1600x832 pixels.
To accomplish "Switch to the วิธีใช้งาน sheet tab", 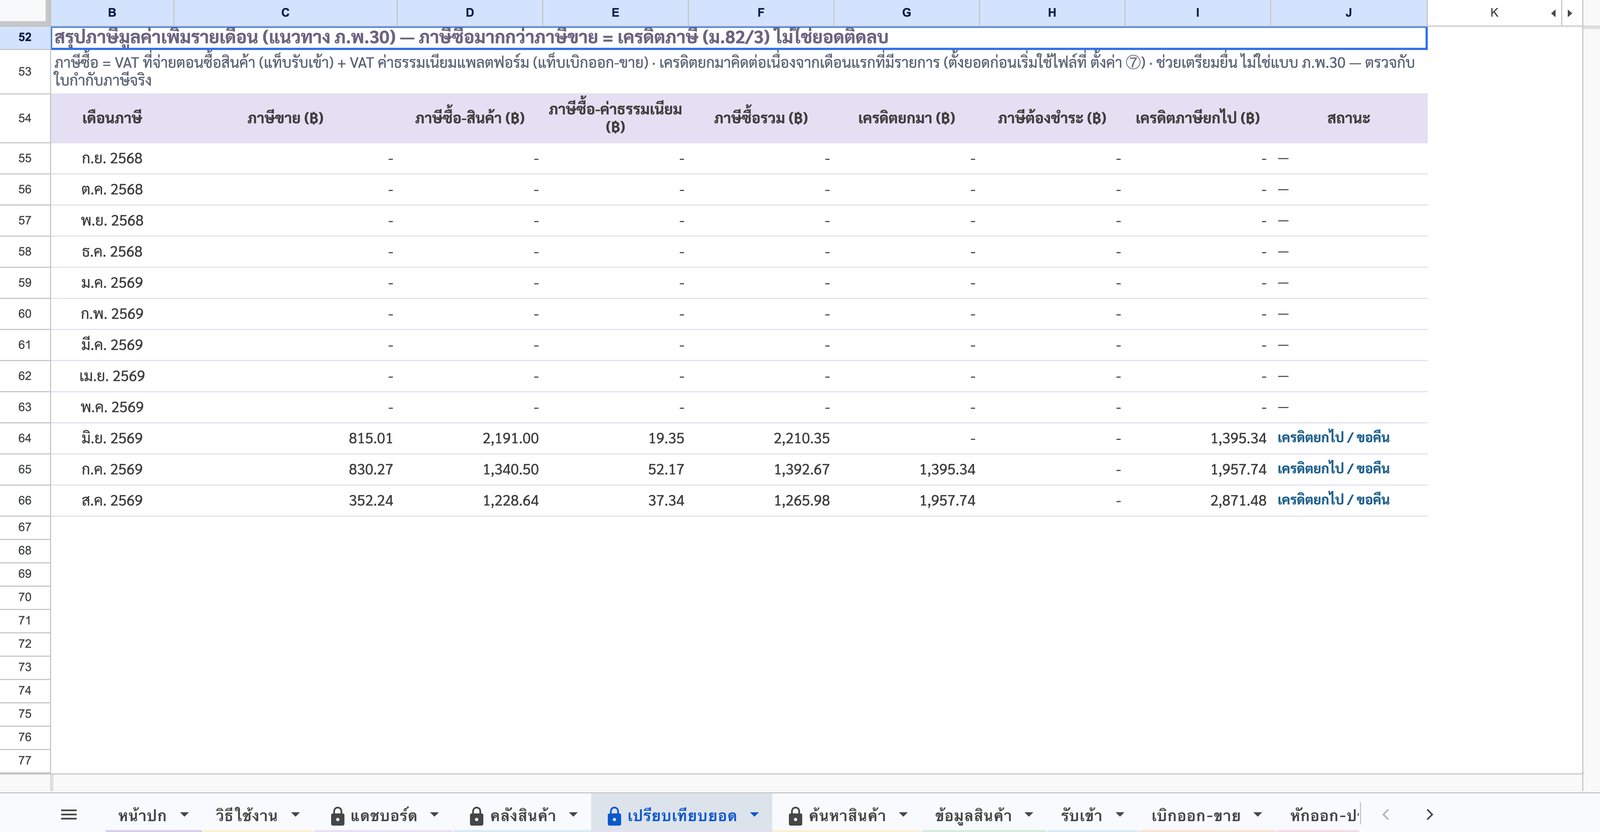I will coord(246,816).
